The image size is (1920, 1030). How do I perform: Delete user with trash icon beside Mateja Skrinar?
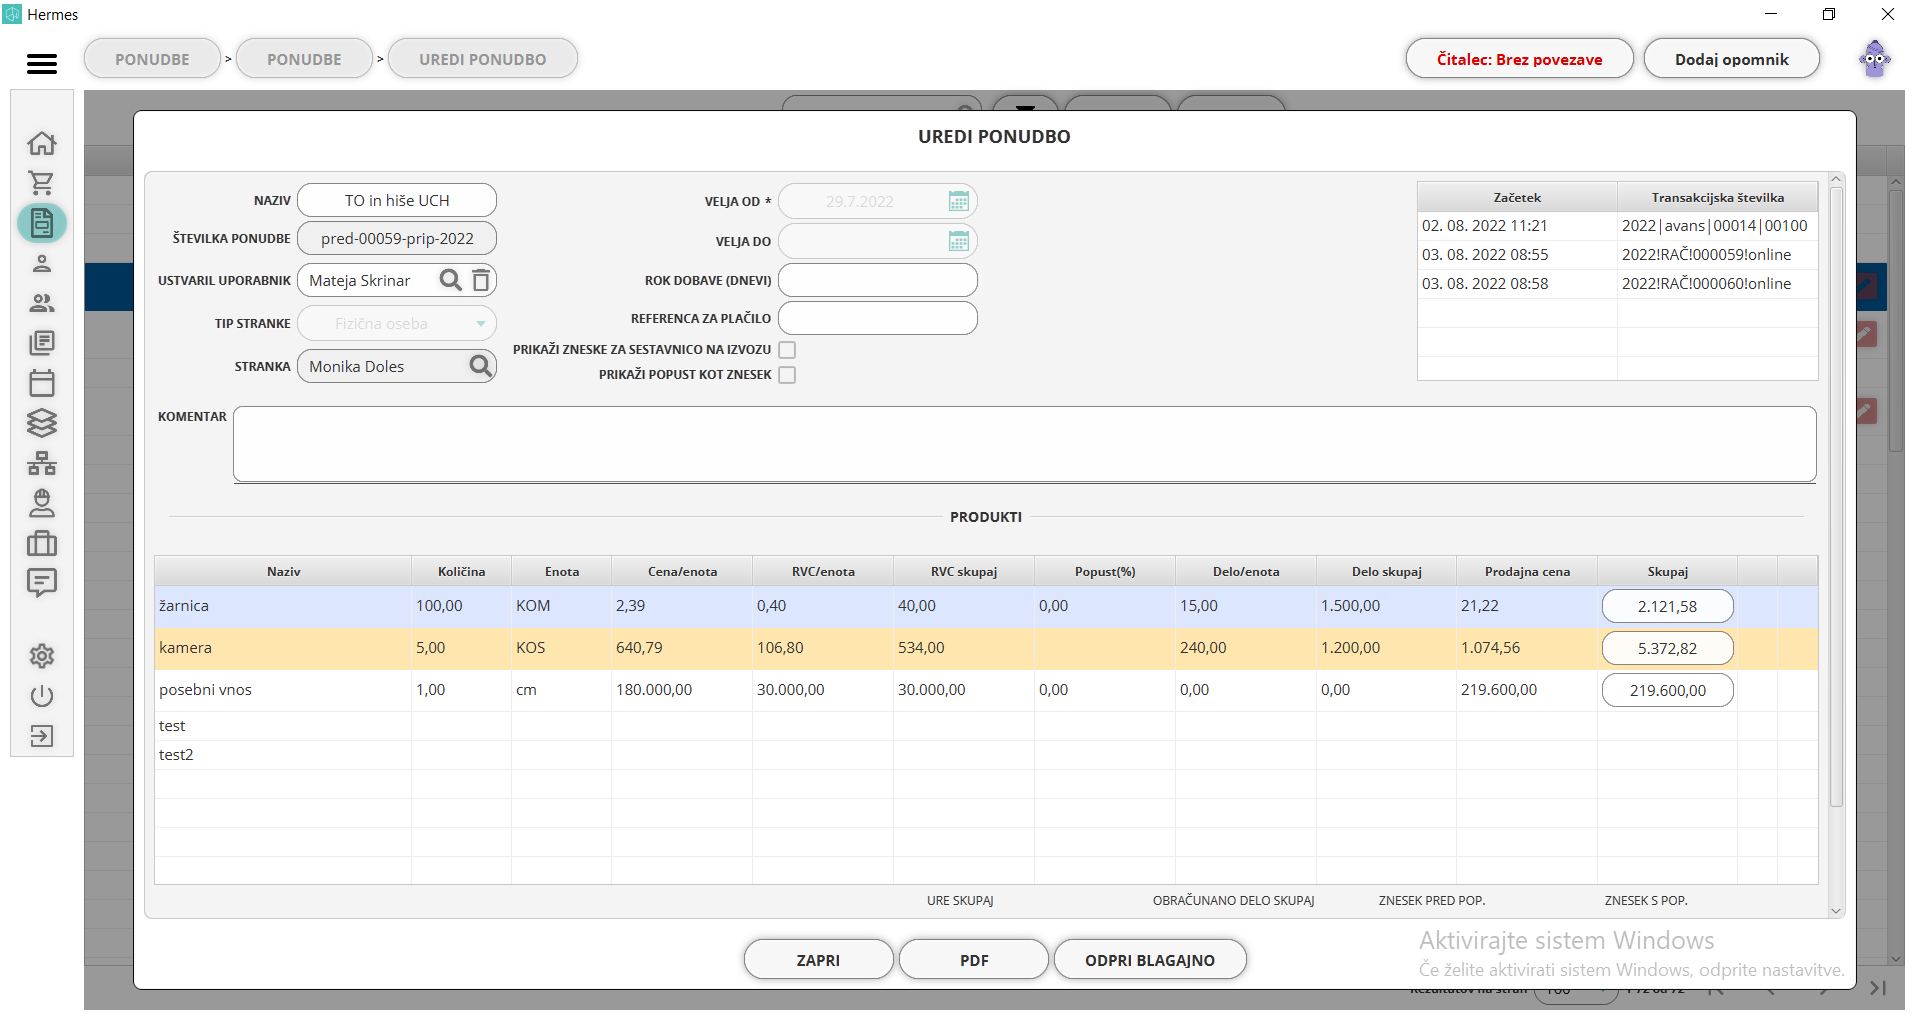coord(481,280)
